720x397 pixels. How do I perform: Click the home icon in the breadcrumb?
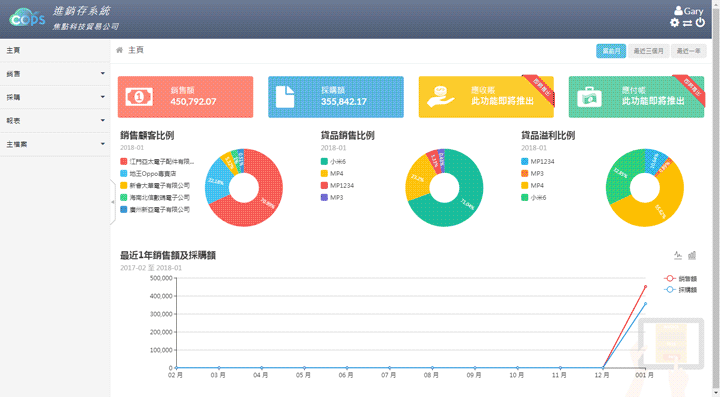(x=119, y=50)
